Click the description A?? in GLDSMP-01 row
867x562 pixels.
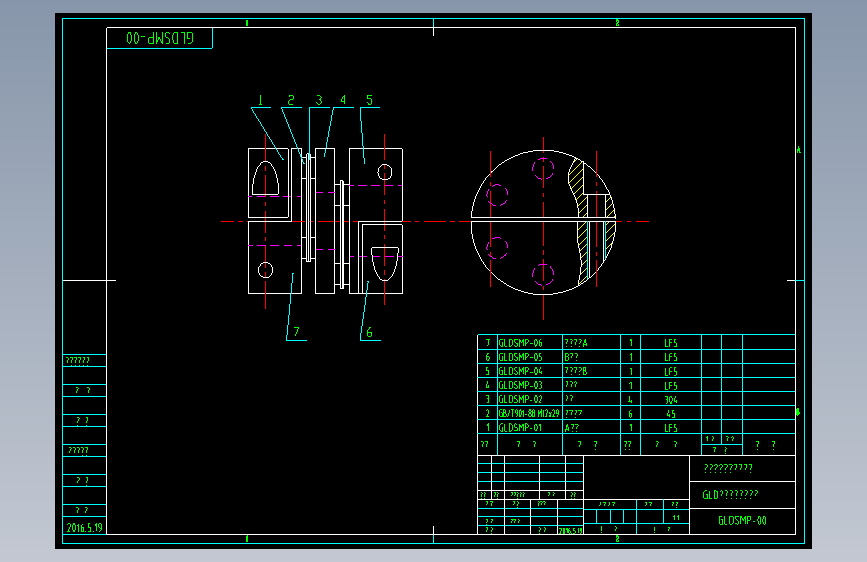[x=572, y=428]
